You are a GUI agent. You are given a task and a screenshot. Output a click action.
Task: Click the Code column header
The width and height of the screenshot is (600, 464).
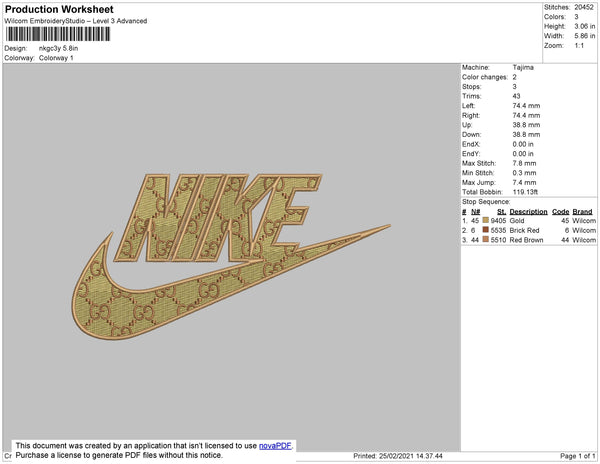pyautogui.click(x=561, y=212)
